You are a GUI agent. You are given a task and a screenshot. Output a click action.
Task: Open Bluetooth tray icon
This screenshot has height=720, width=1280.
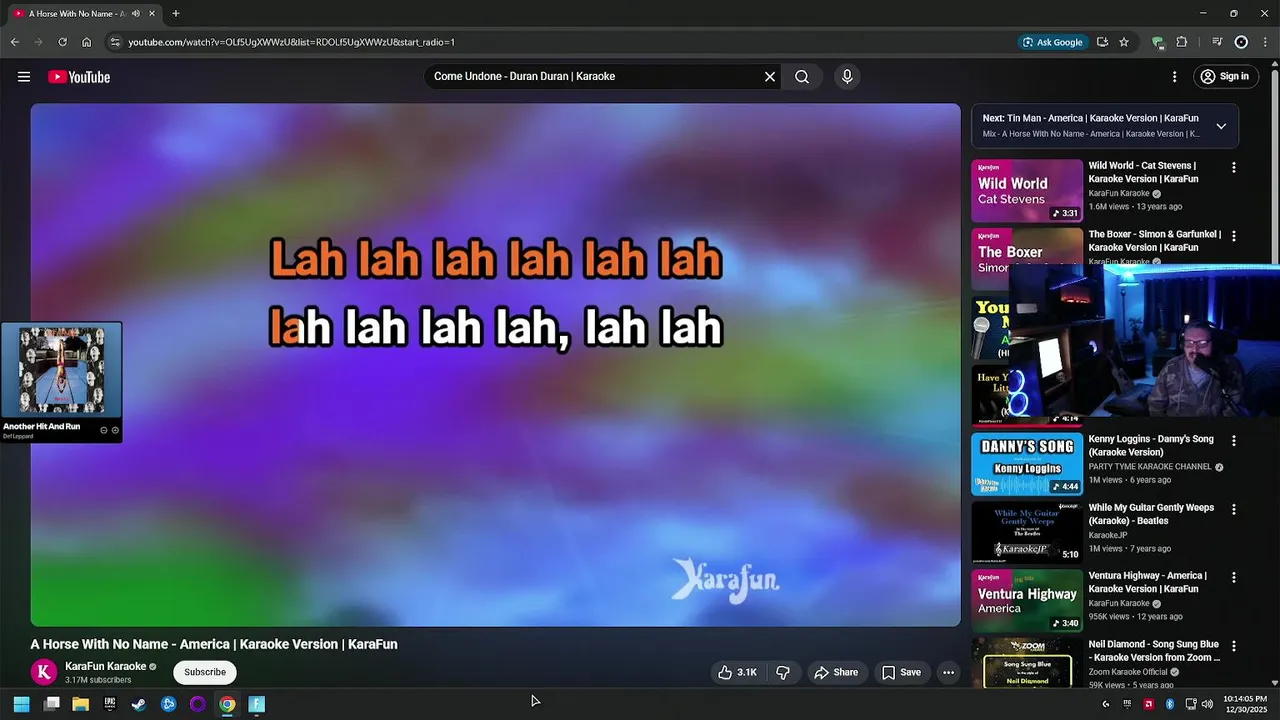point(1169,704)
